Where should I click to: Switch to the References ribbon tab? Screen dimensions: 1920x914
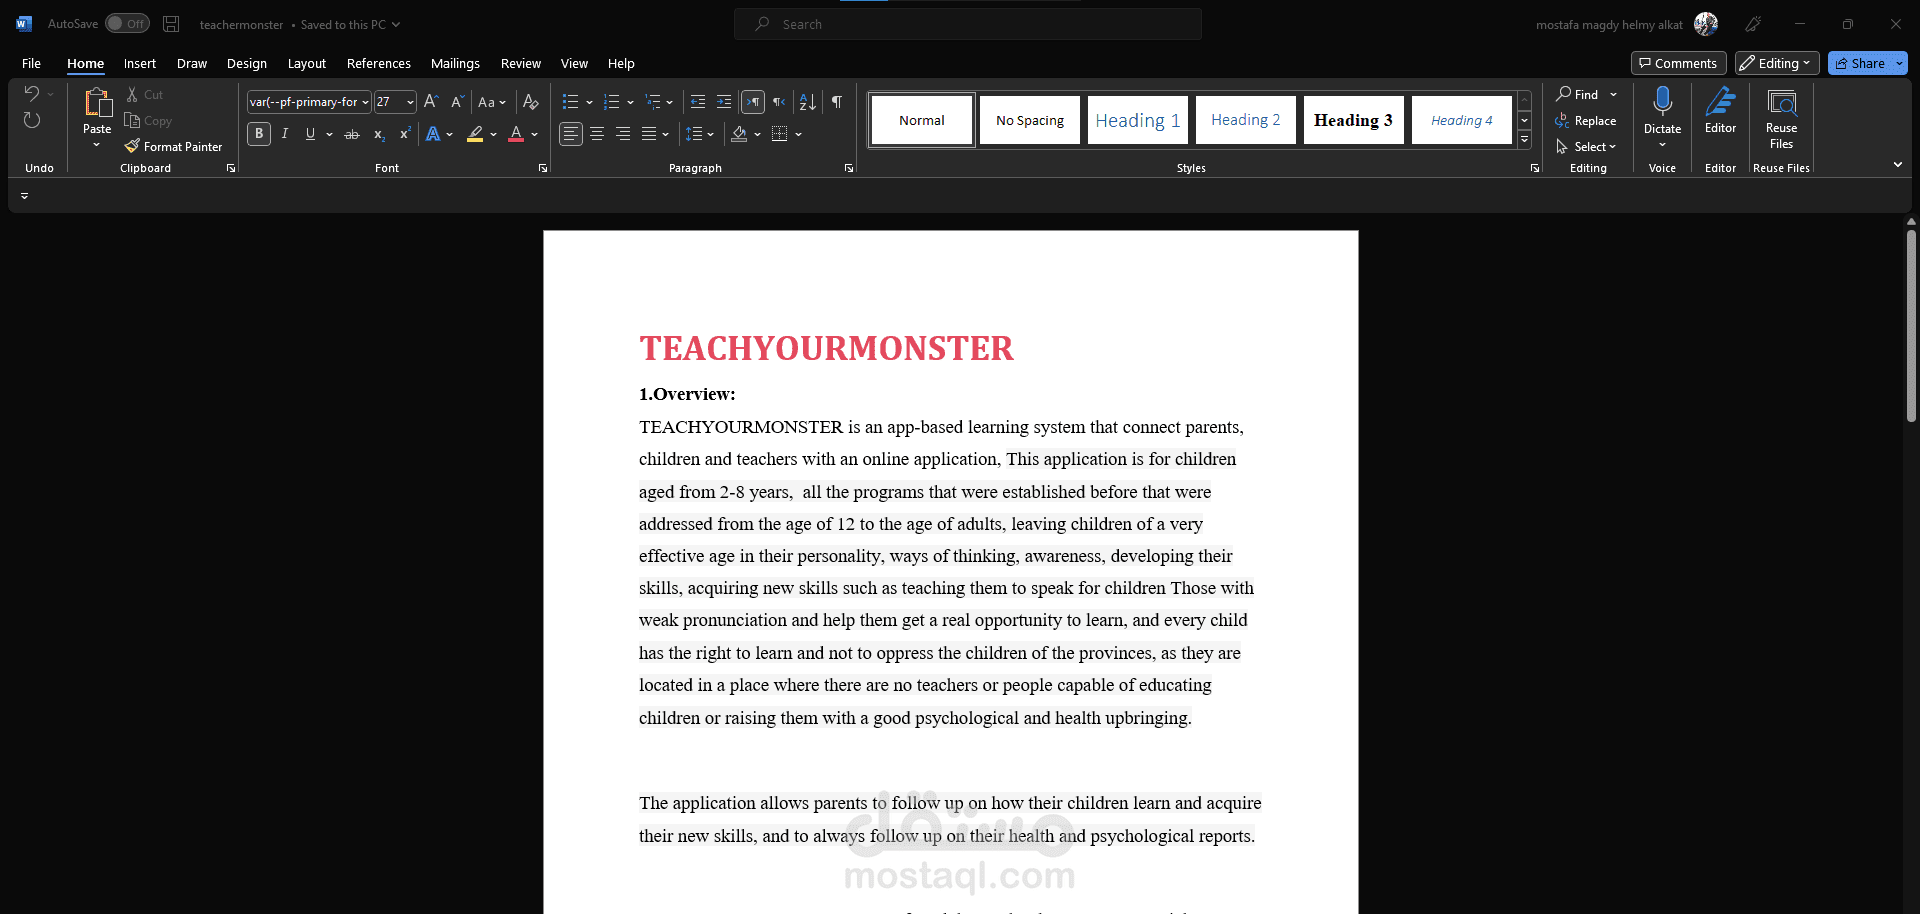point(378,63)
